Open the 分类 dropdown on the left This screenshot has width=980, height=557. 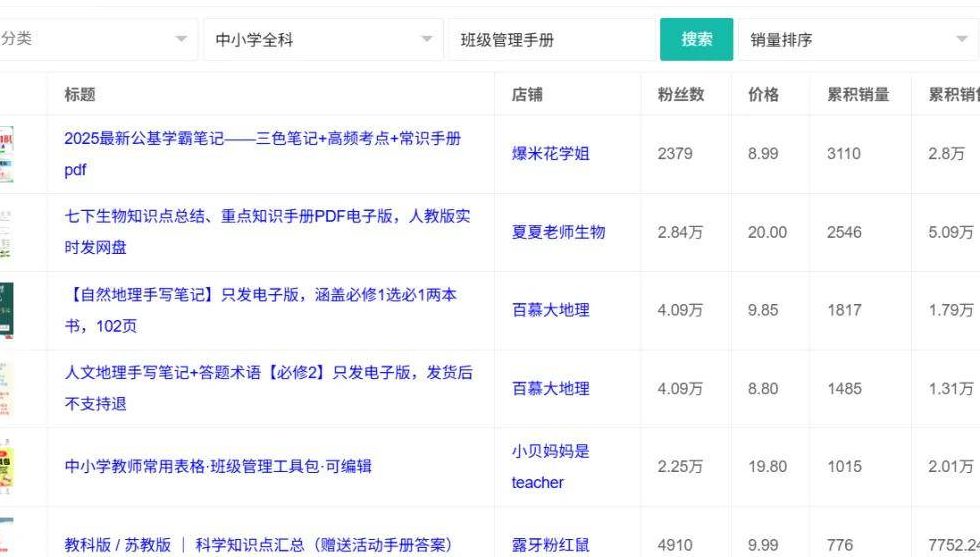click(95, 40)
